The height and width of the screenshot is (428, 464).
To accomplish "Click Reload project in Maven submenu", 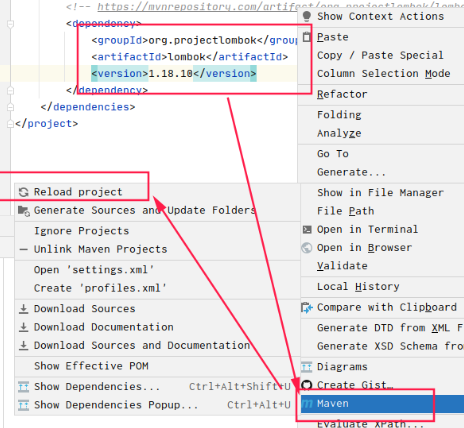I will 157,192.
